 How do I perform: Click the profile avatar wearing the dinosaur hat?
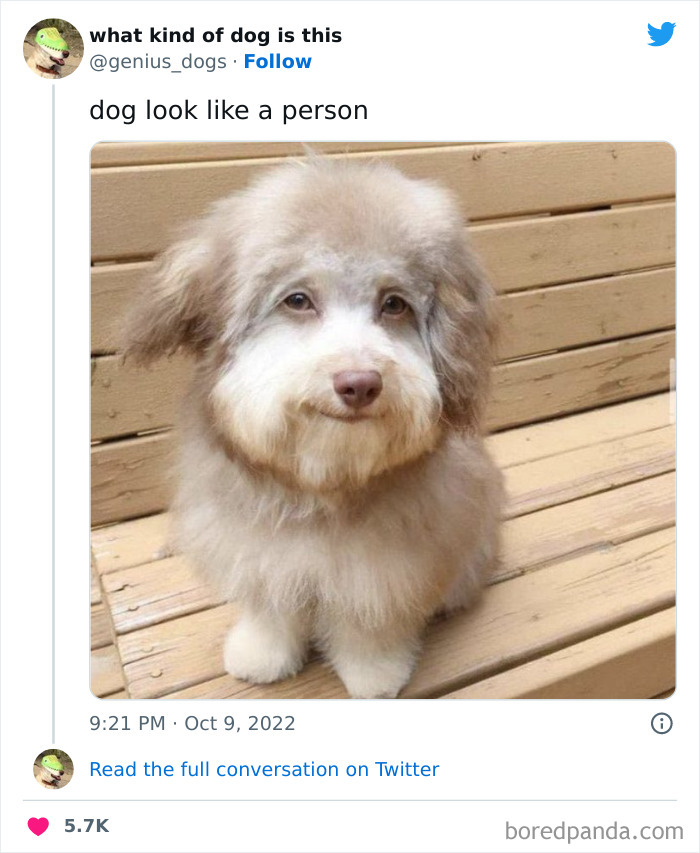pos(52,47)
